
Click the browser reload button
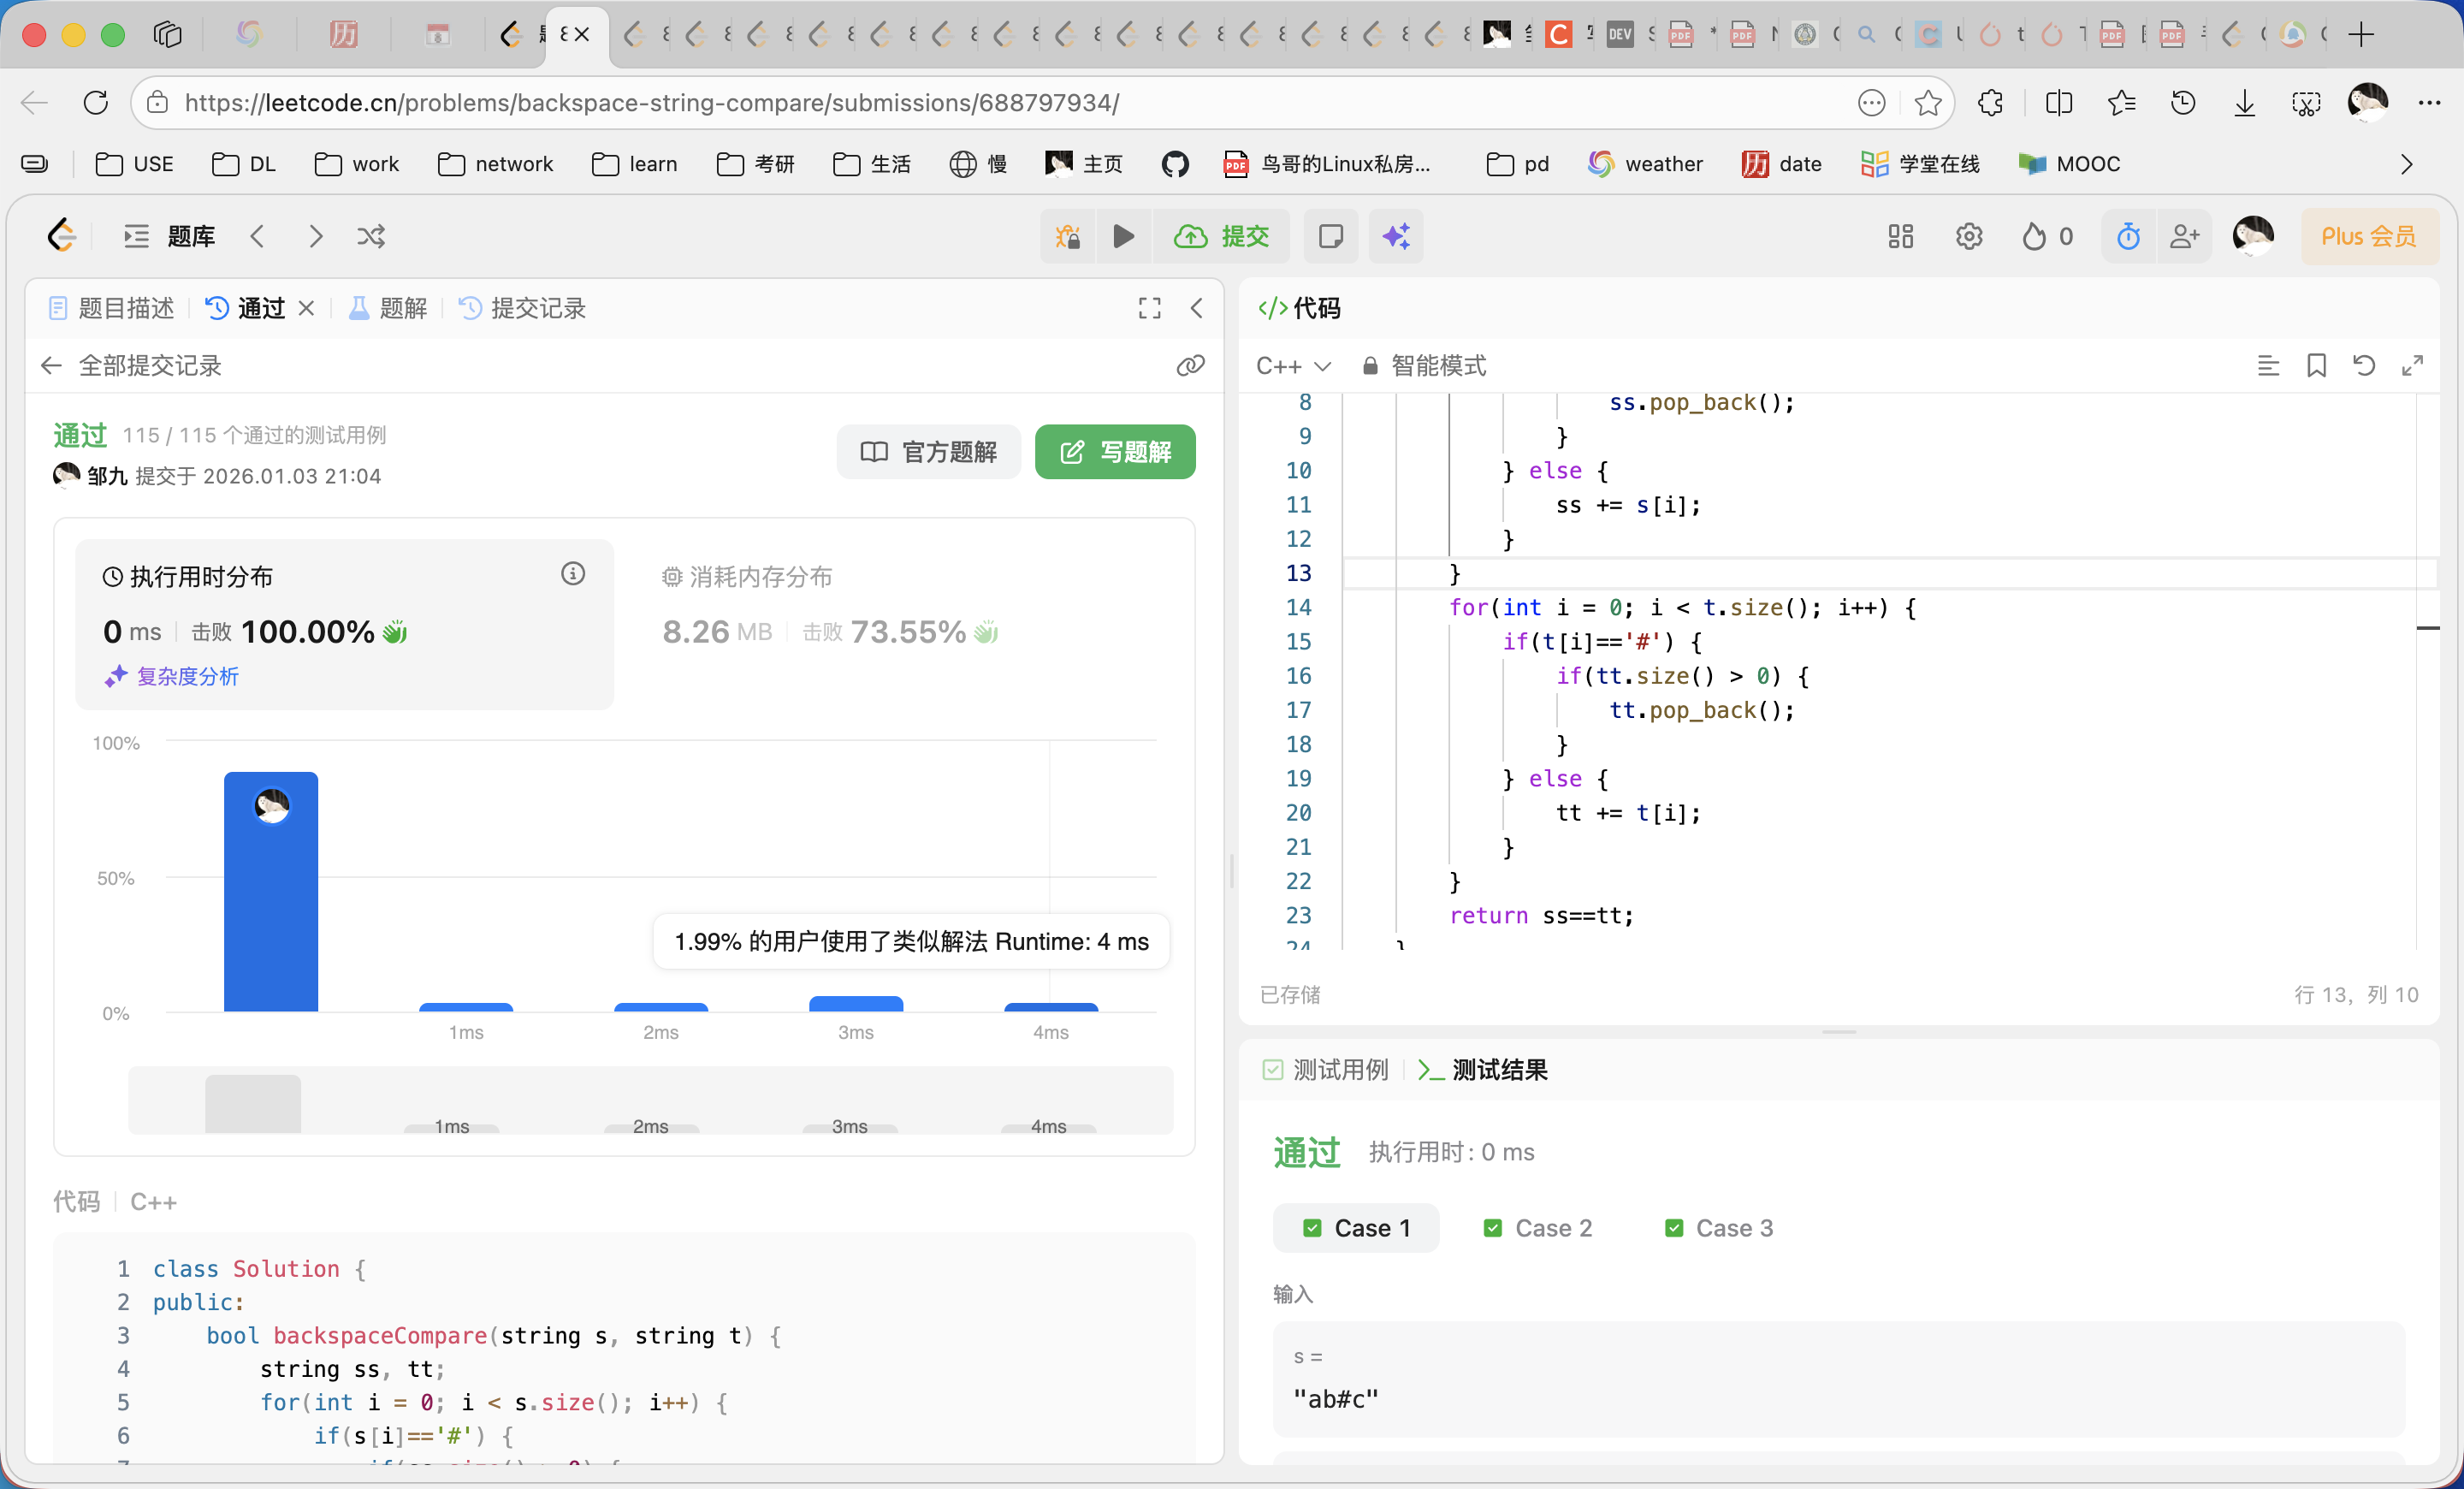[95, 102]
